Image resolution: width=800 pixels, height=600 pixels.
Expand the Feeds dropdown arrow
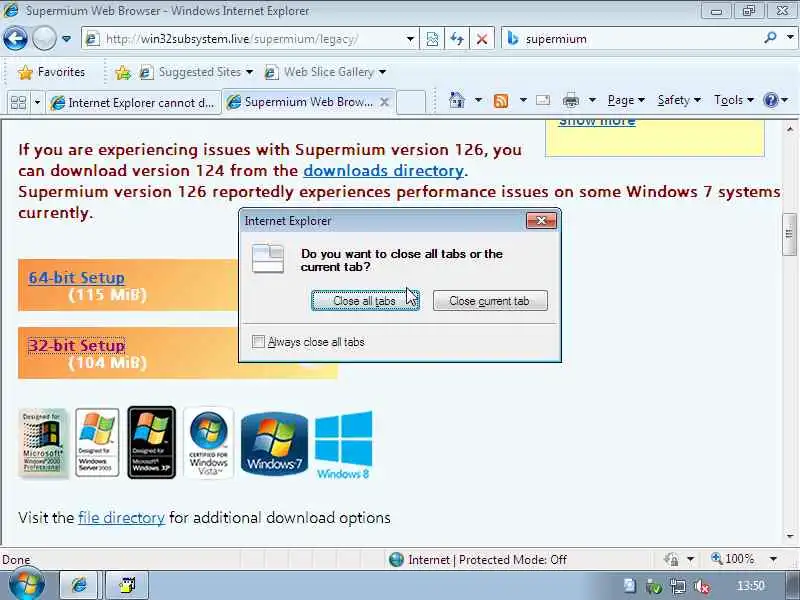tap(523, 100)
